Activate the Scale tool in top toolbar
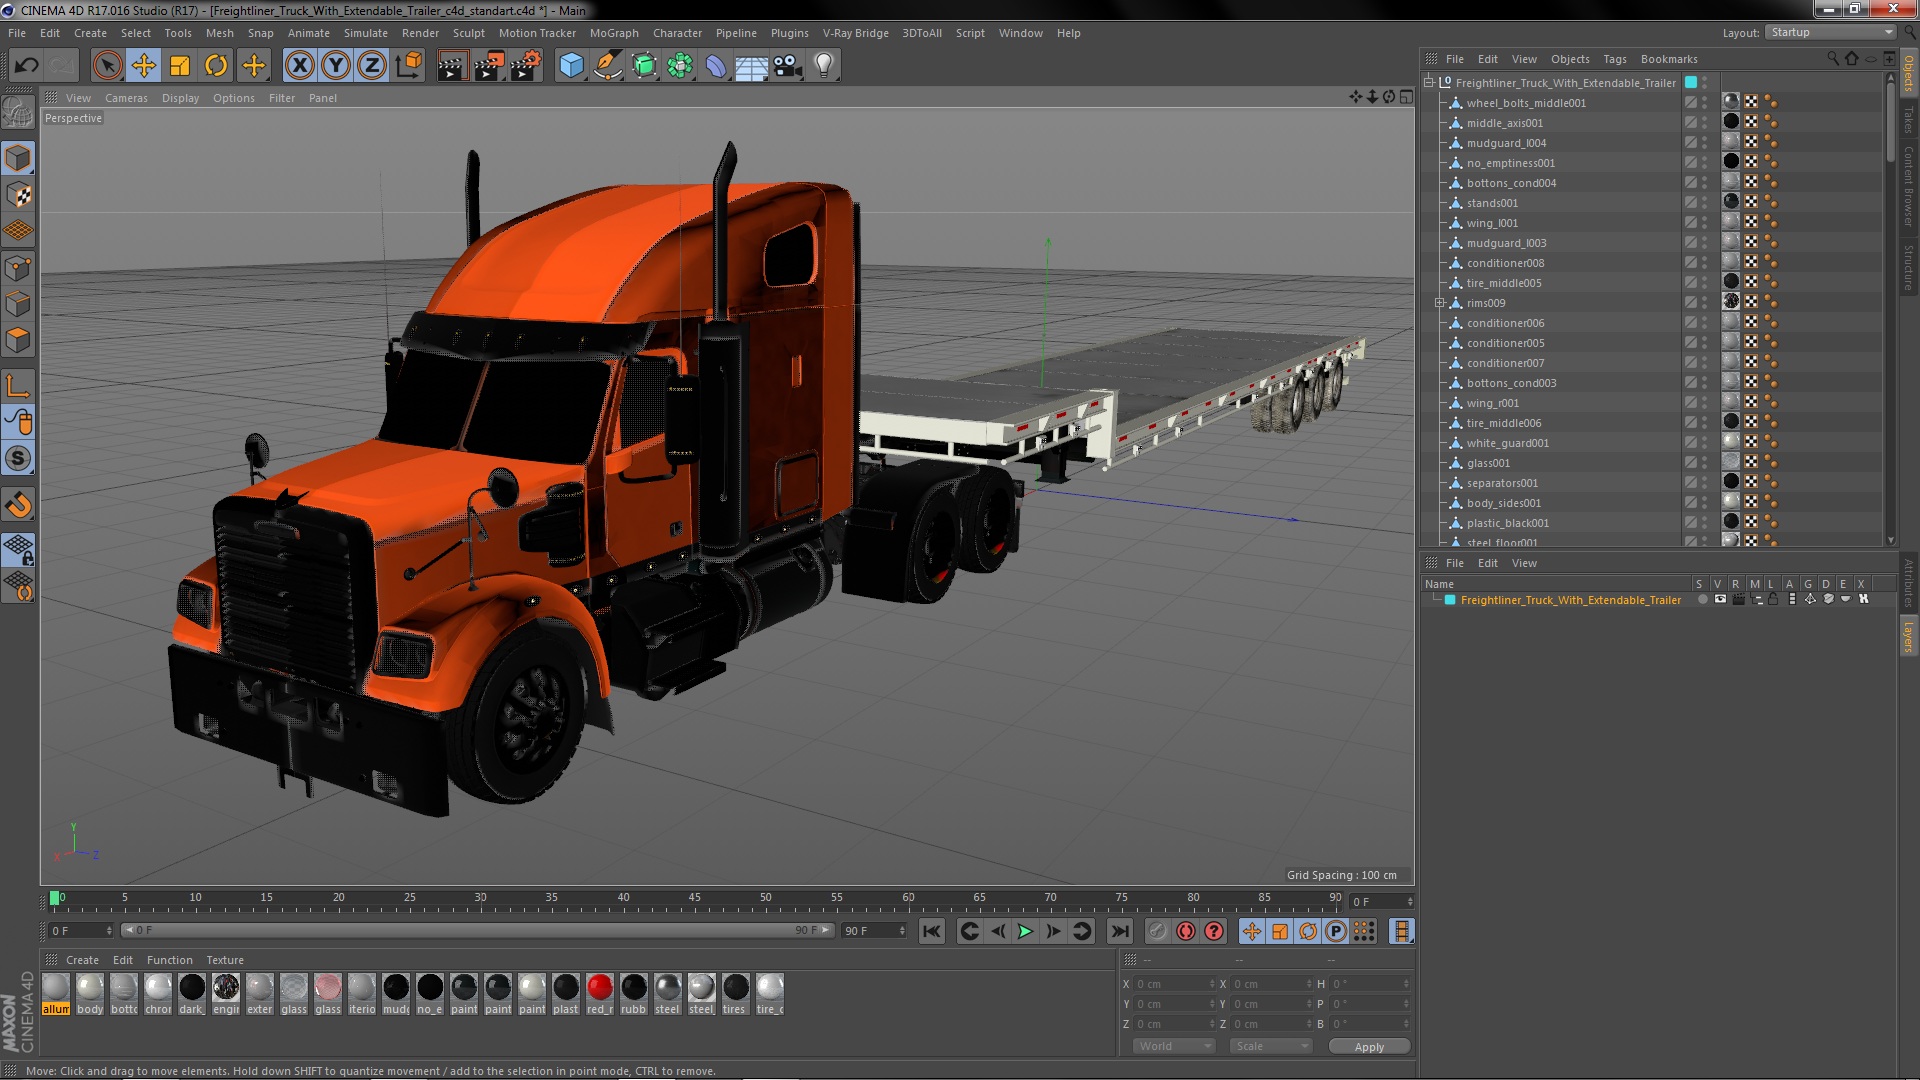1920x1080 pixels. [180, 66]
